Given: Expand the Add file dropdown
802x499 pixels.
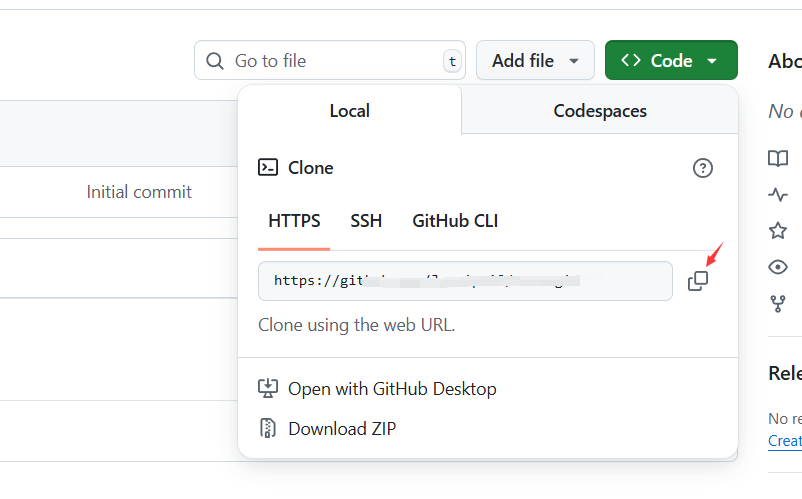Looking at the screenshot, I should coord(535,60).
